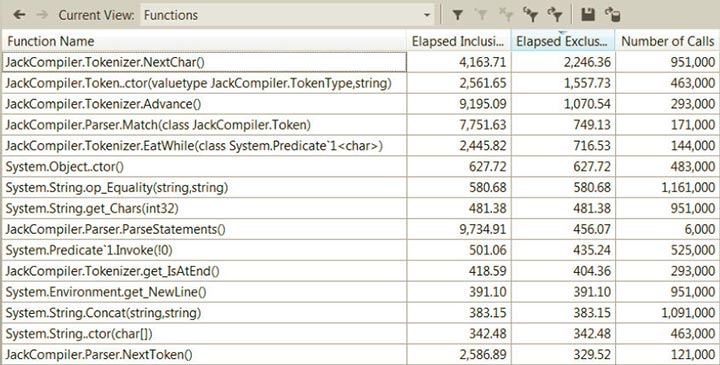
Task: Click the database export icon
Action: 613,15
